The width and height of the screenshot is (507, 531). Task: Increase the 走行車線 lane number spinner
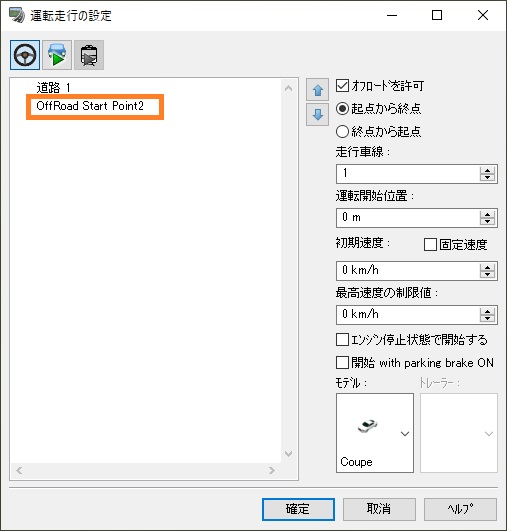487,170
